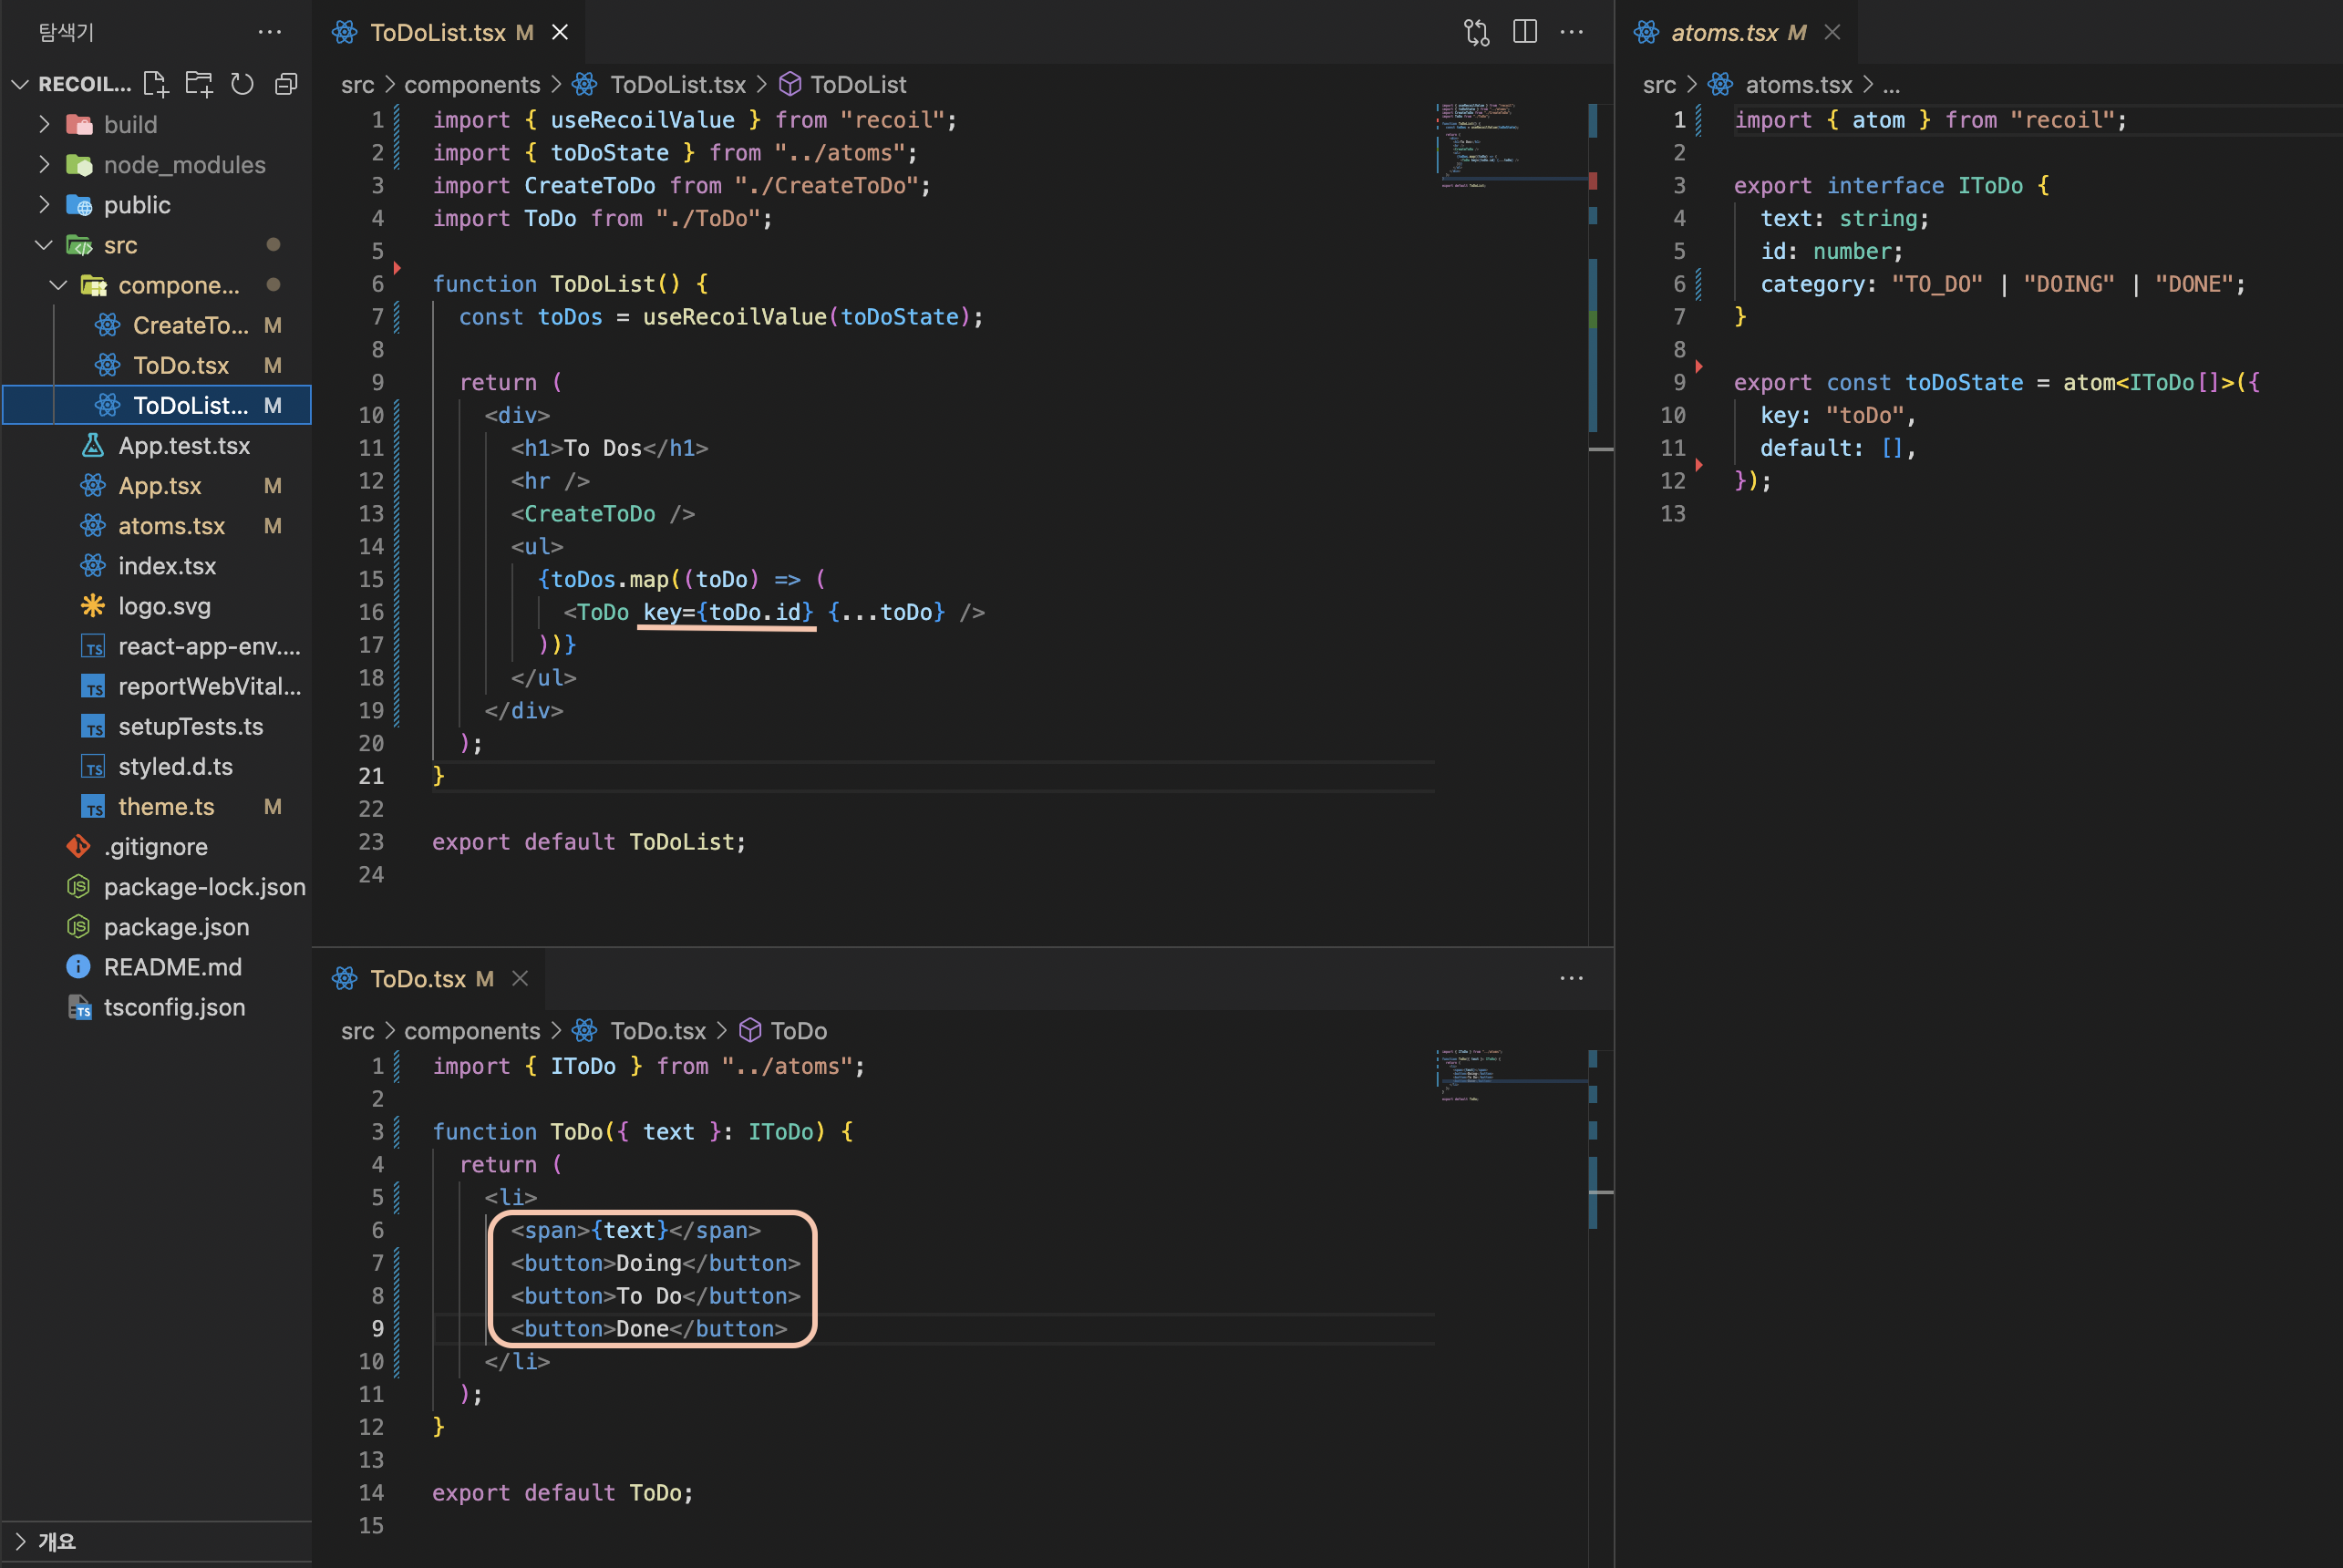Refresh the explorer file tree

242,84
